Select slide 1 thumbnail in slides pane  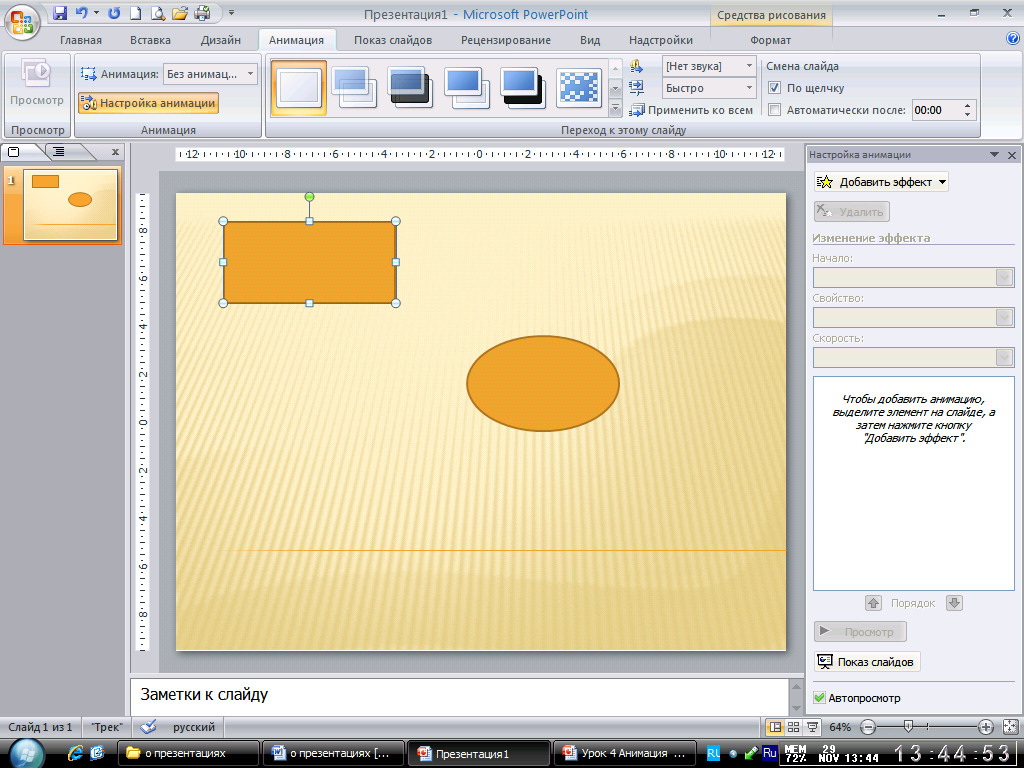(x=71, y=205)
